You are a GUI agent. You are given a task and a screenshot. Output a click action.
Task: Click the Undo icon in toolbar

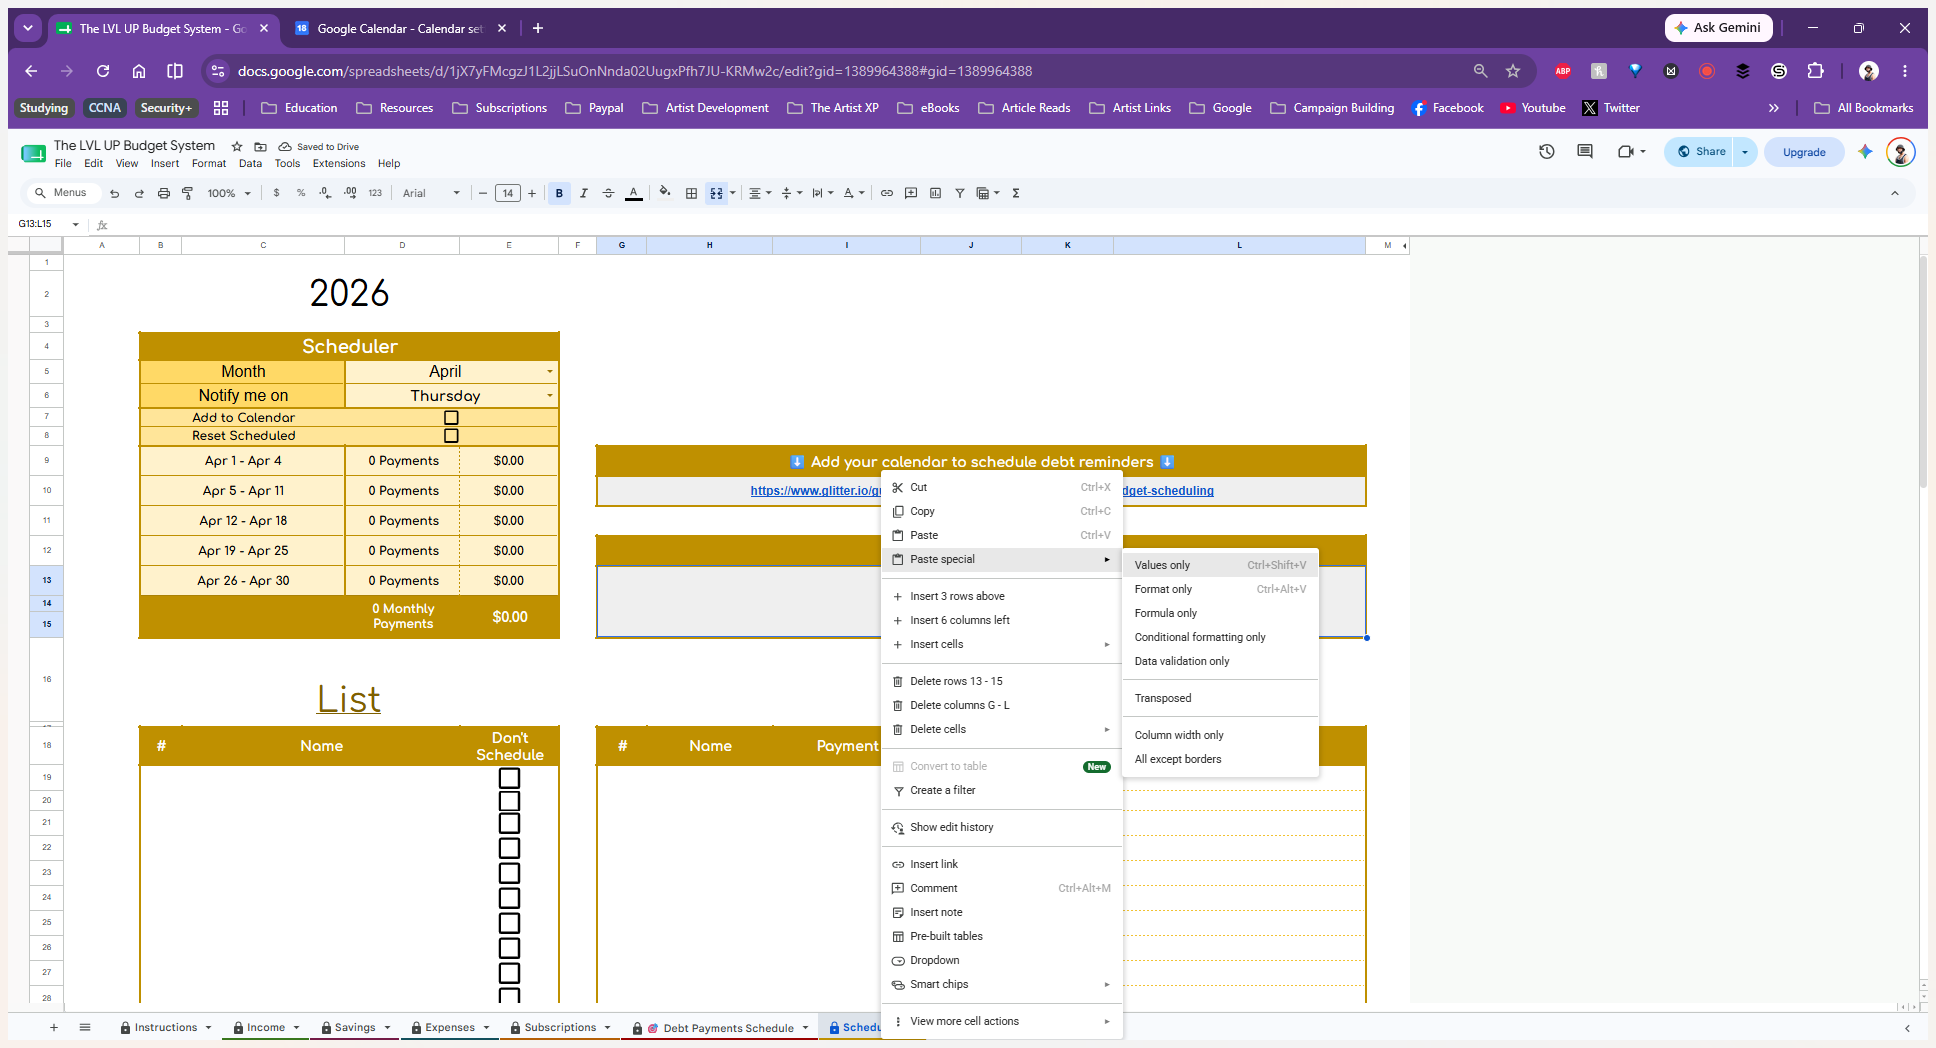[115, 193]
